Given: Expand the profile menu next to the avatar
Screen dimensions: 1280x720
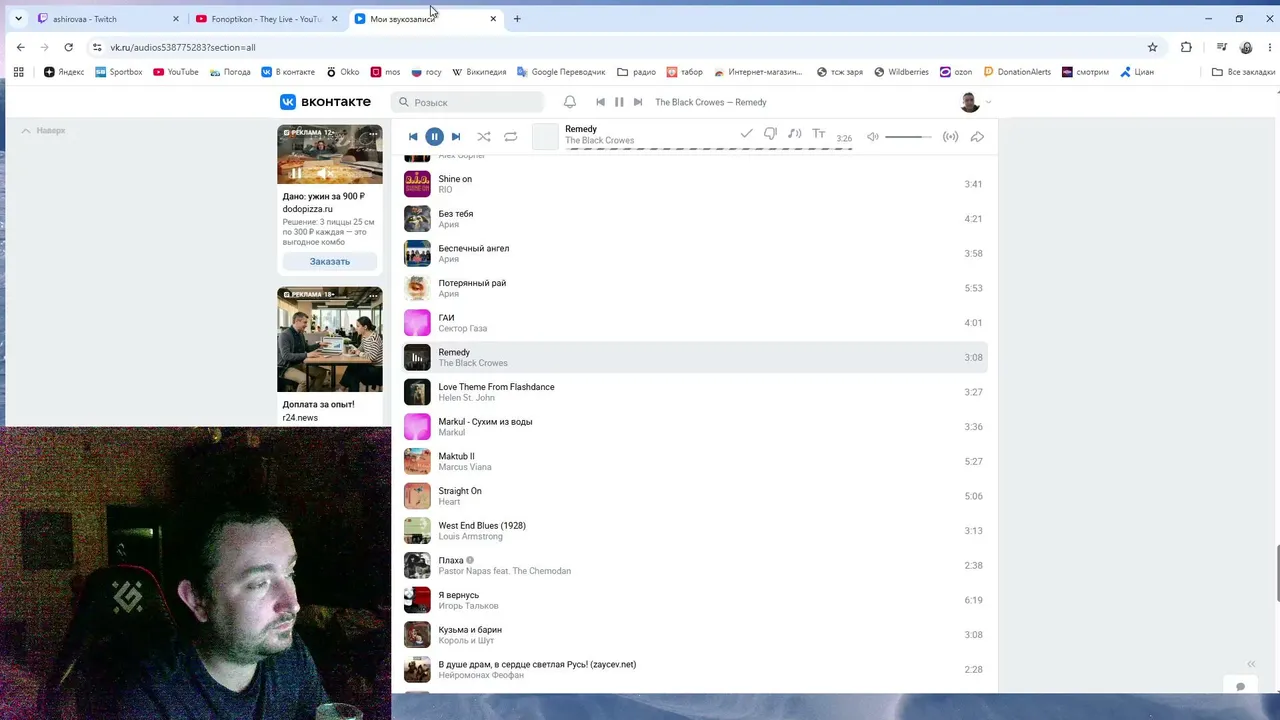Looking at the screenshot, I should pyautogui.click(x=989, y=102).
